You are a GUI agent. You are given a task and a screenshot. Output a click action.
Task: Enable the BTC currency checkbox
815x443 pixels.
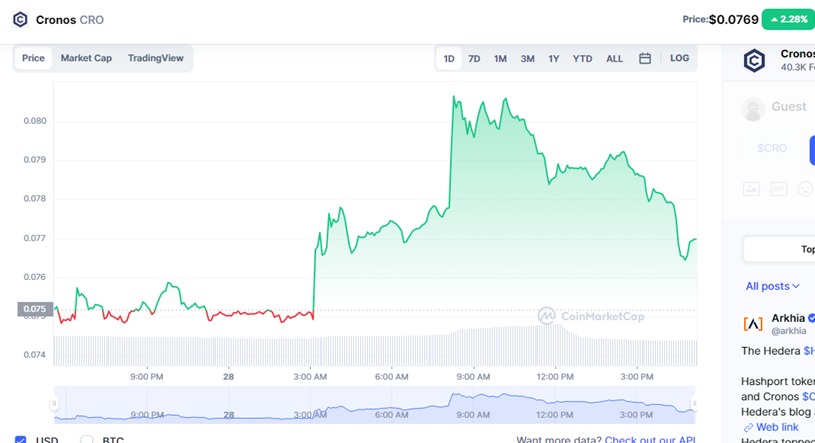[87, 439]
